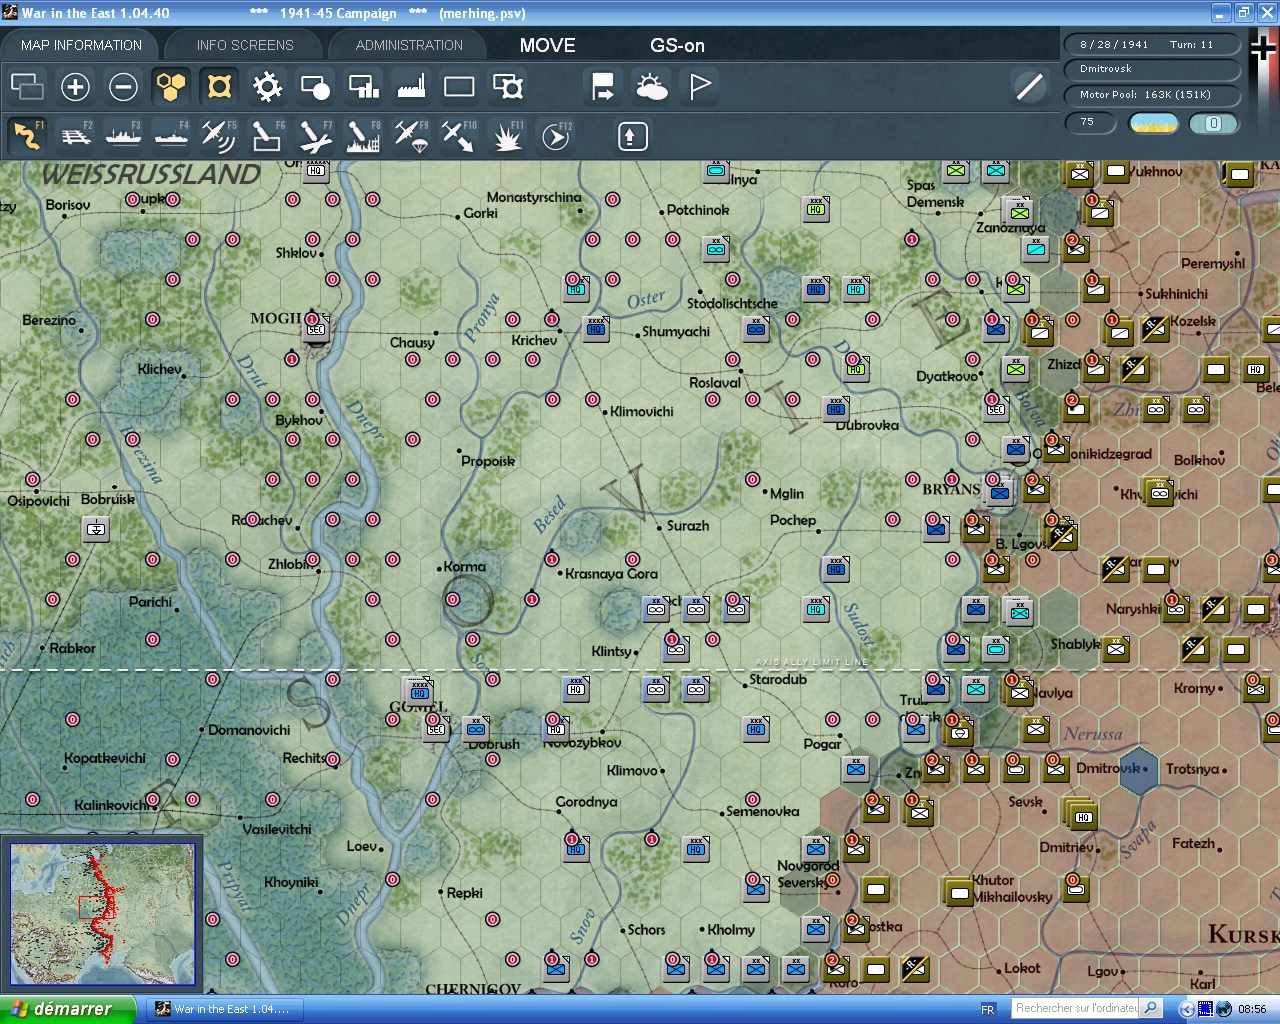This screenshot has width=1280, height=1024.
Task: Toggle the highlighted unit counter display icon
Action: coord(219,87)
